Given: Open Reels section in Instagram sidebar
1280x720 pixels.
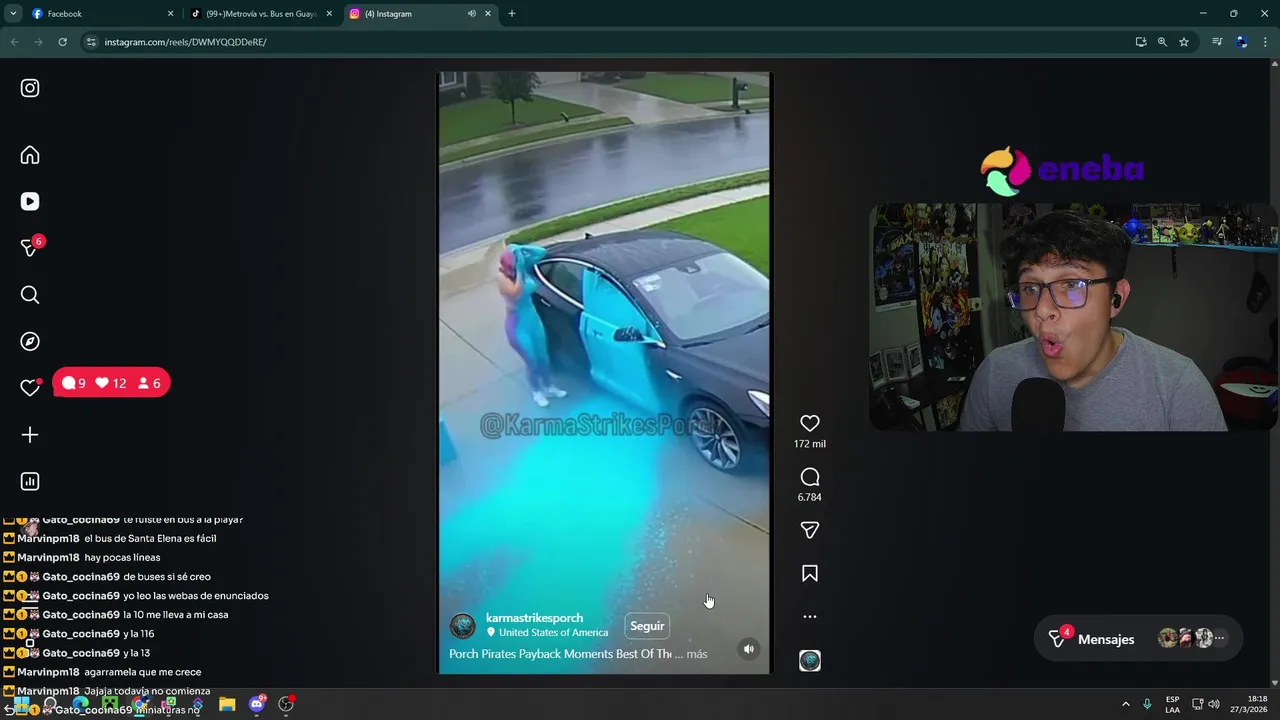Looking at the screenshot, I should (x=30, y=201).
